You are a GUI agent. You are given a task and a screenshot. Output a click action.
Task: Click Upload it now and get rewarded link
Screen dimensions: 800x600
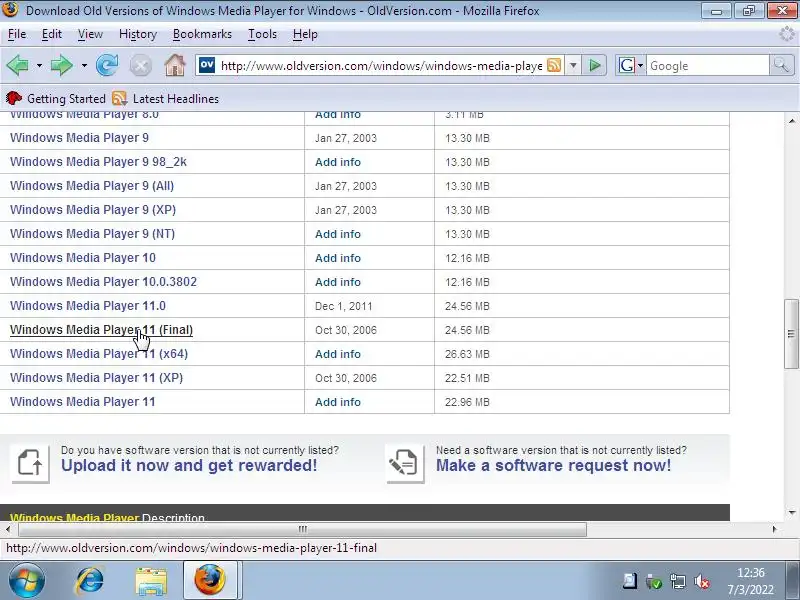[189, 466]
